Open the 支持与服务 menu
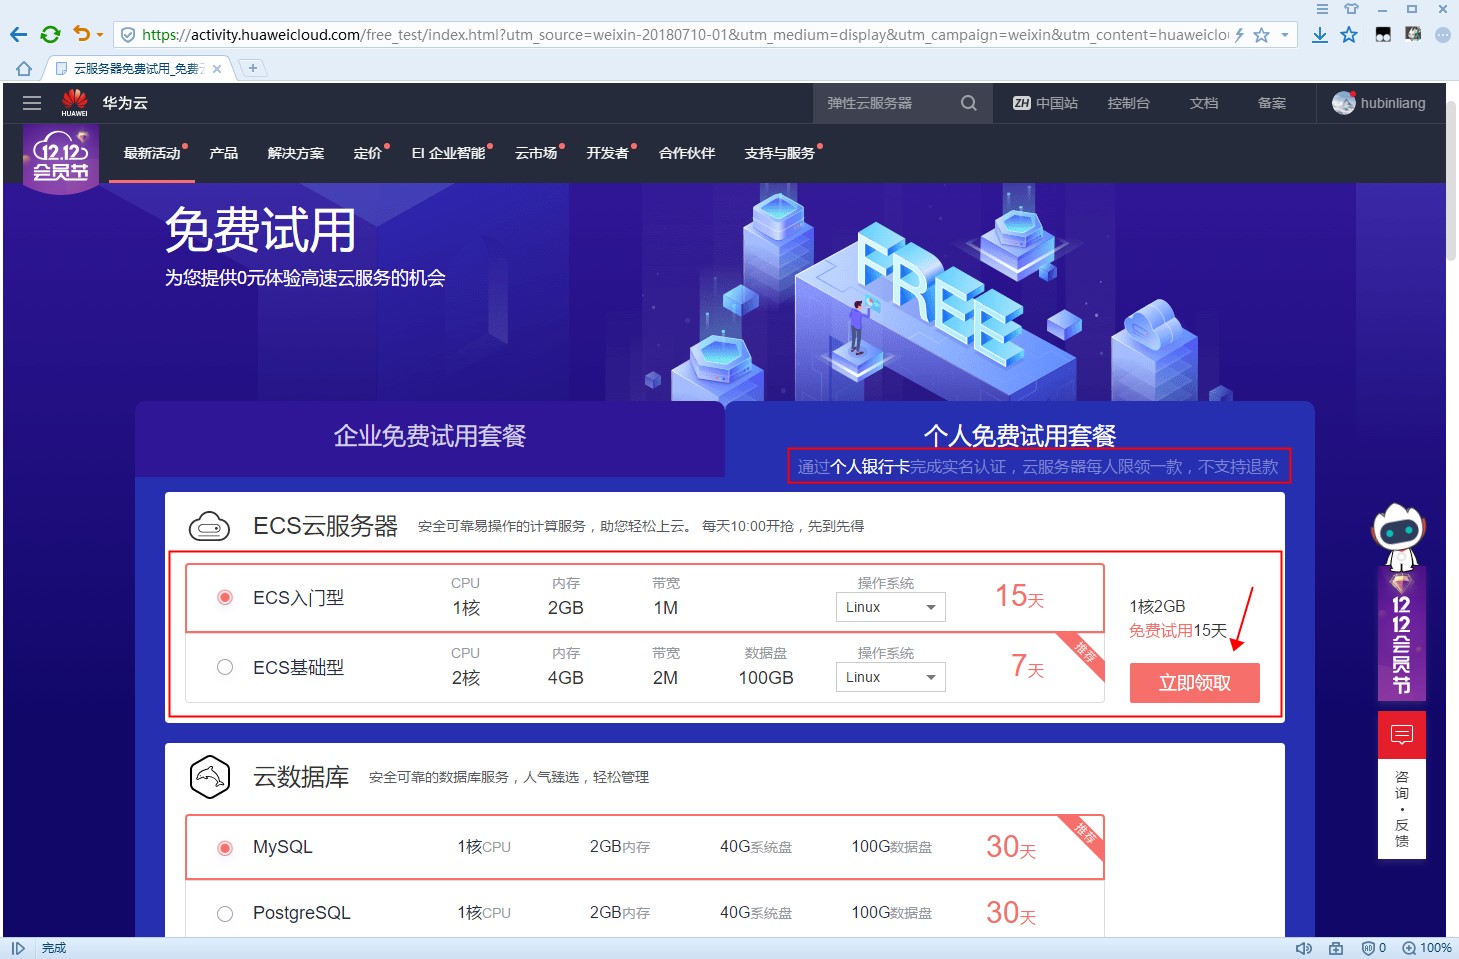 780,153
